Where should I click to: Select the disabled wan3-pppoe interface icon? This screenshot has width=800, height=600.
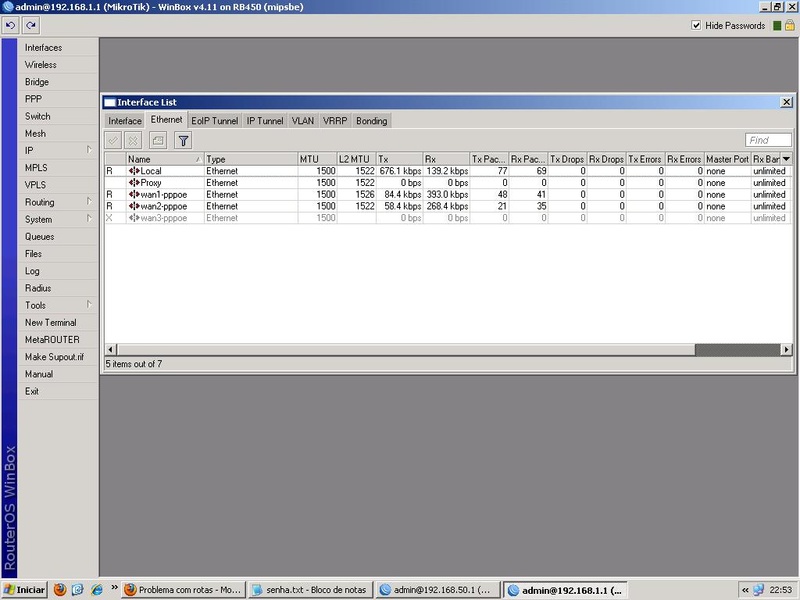pyautogui.click(x=134, y=218)
